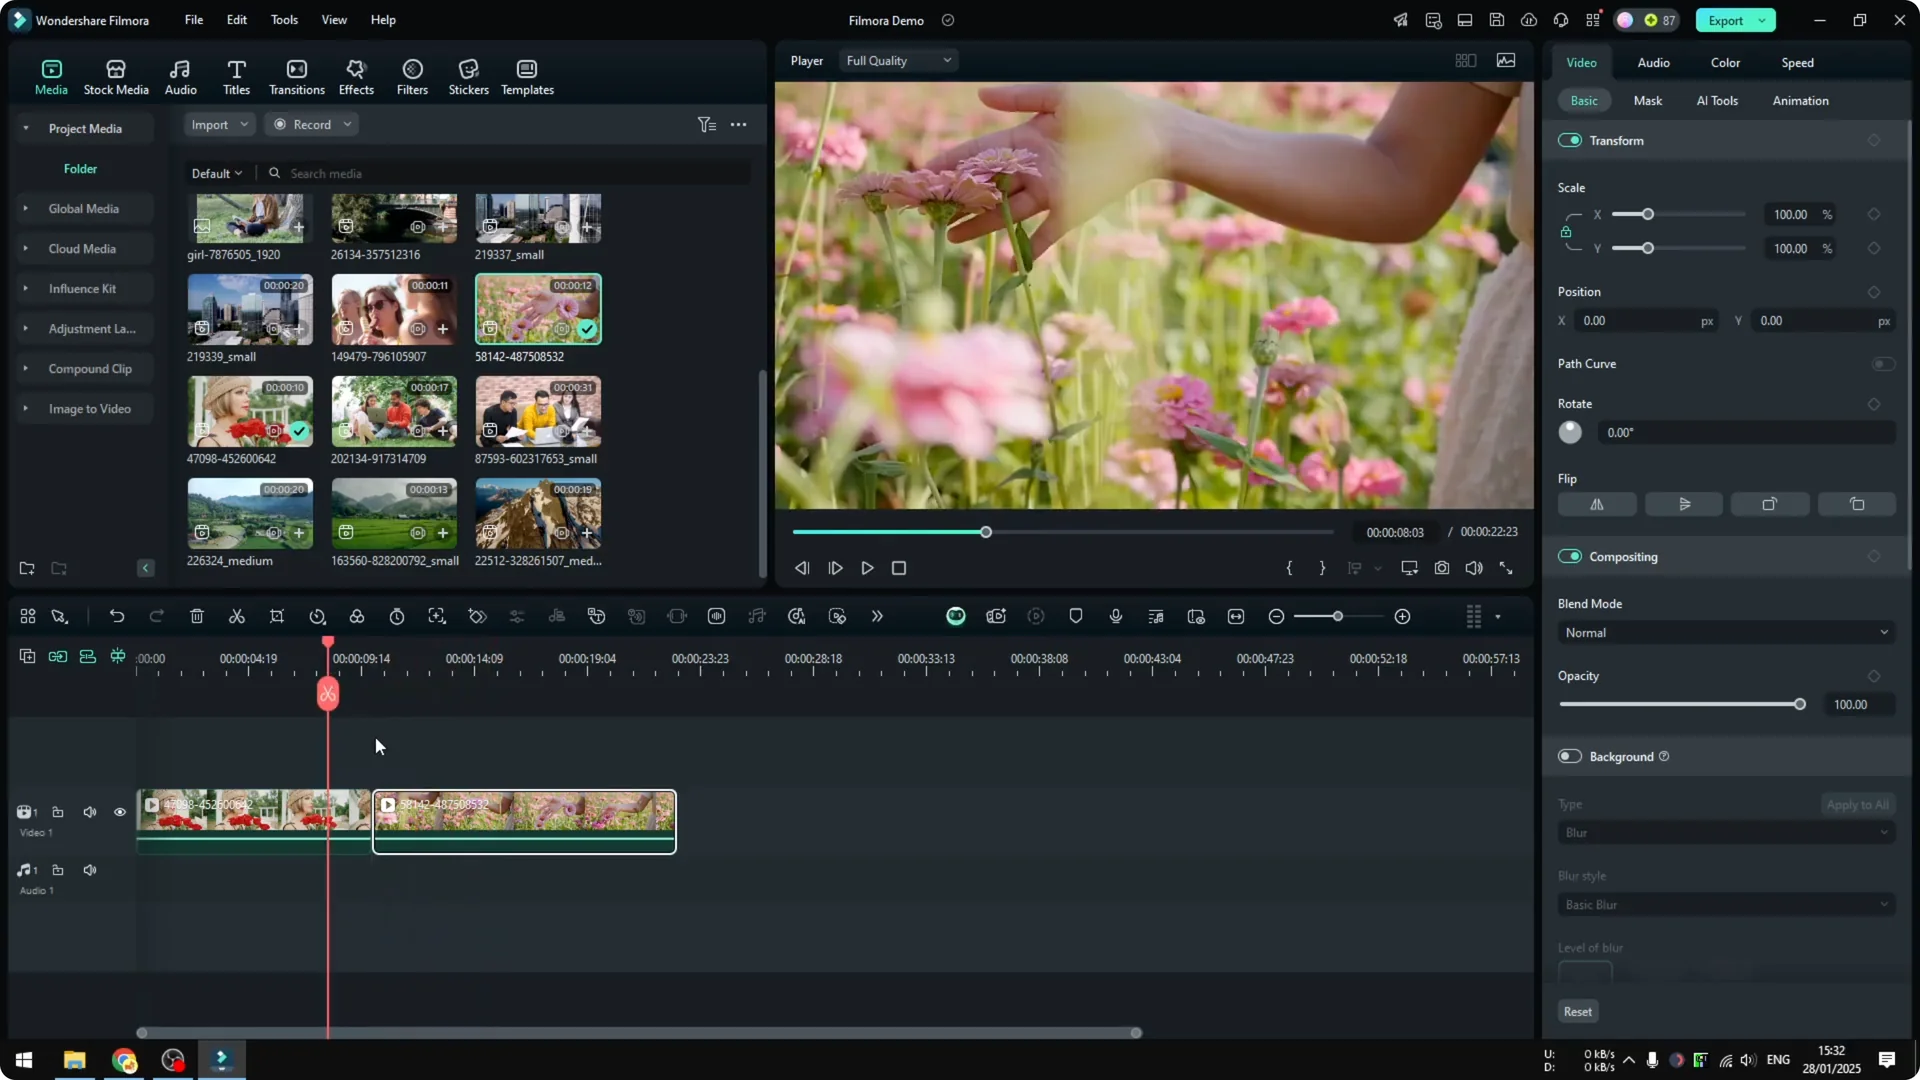Select the Stickers panel icon
This screenshot has width=1920, height=1080.
pos(468,75)
